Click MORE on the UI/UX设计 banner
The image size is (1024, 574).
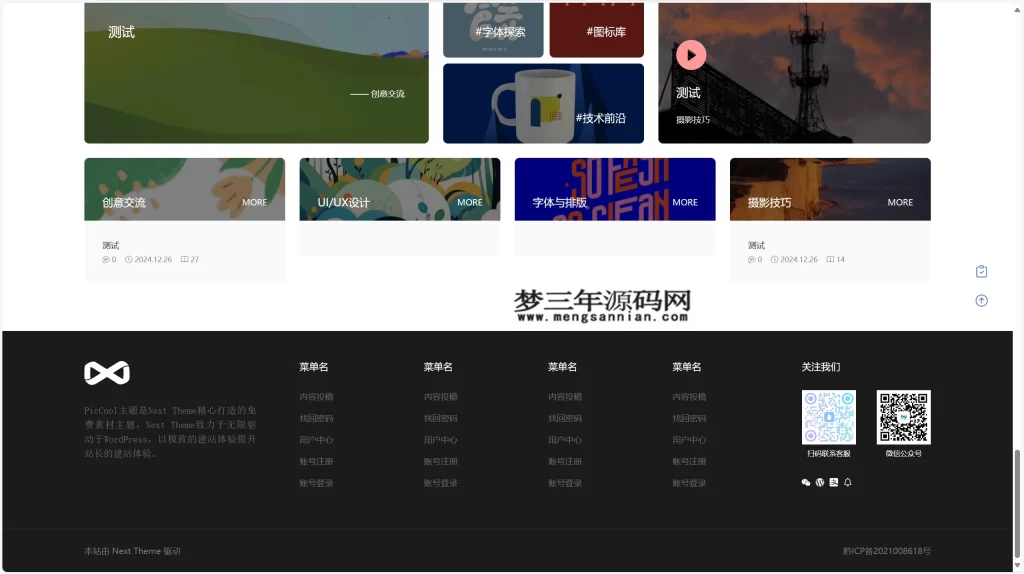click(x=470, y=202)
